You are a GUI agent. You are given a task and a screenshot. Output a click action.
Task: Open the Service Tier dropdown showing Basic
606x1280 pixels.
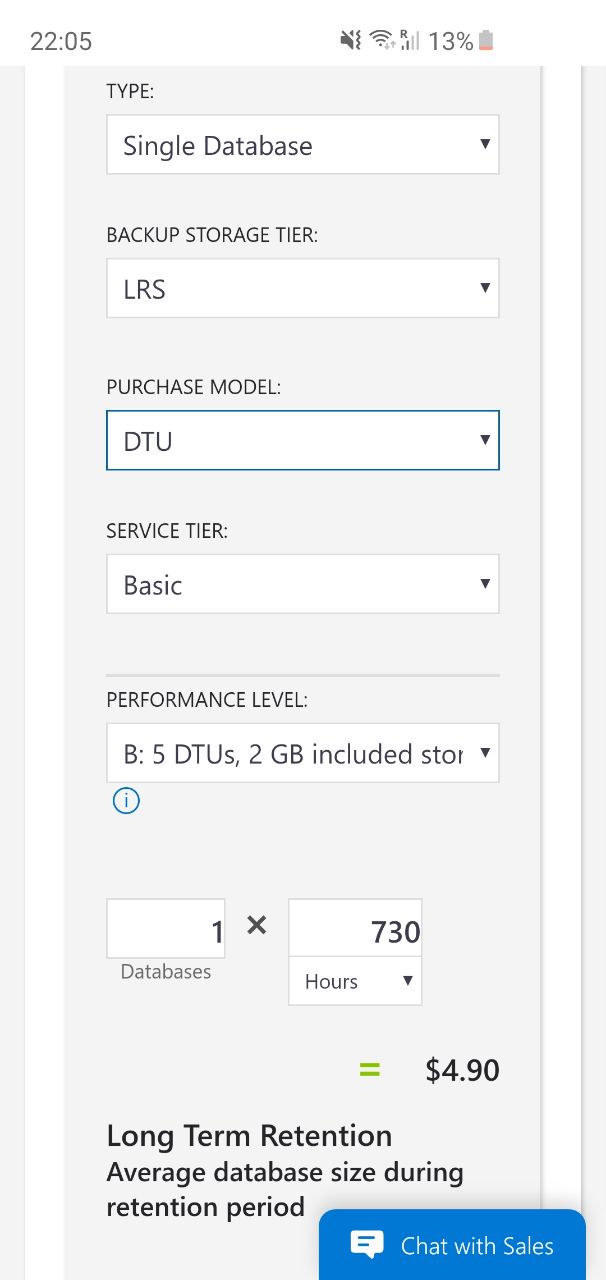[x=302, y=584]
